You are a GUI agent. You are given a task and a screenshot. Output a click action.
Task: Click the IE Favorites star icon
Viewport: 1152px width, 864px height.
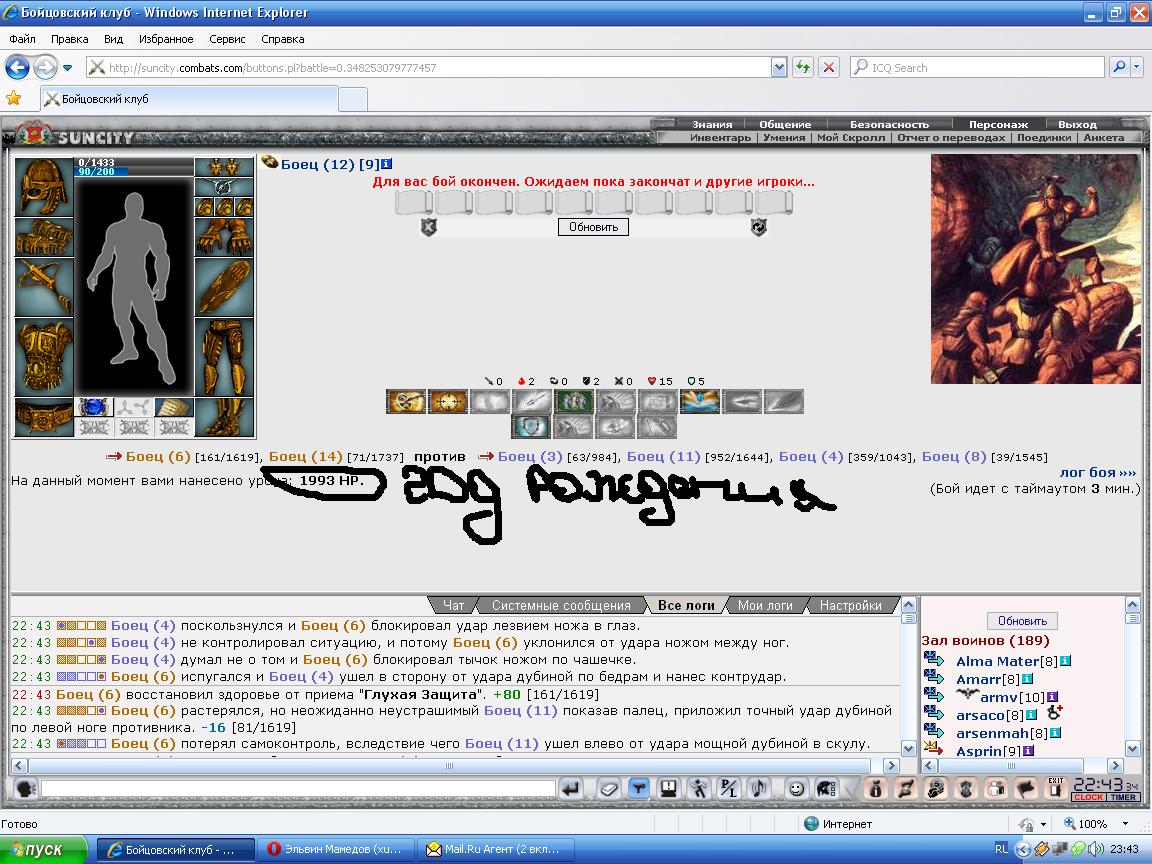pyautogui.click(x=13, y=98)
